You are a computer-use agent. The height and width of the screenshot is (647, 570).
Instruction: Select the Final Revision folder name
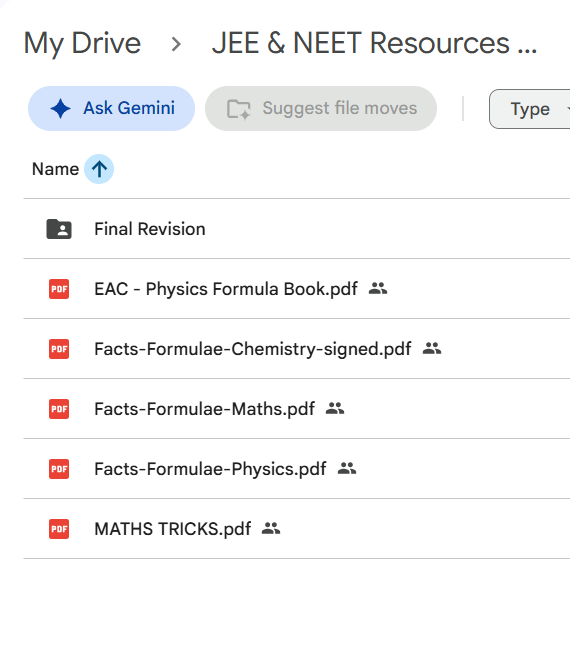[x=150, y=229]
